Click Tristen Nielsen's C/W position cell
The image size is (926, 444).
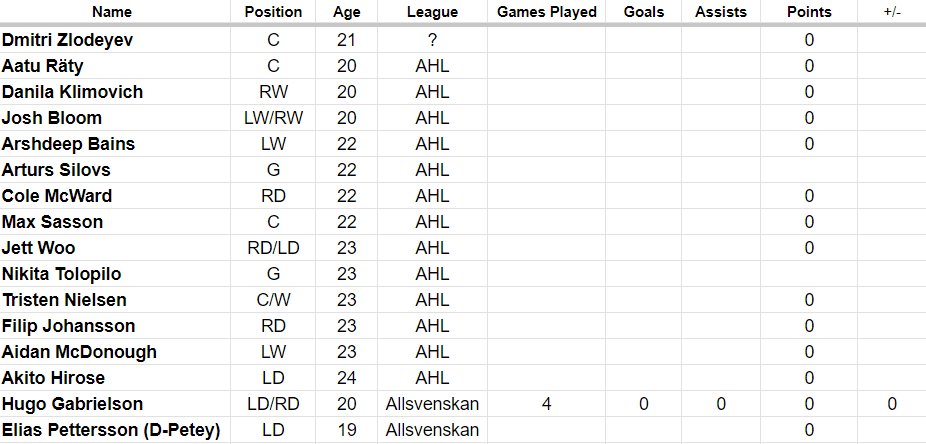click(273, 300)
